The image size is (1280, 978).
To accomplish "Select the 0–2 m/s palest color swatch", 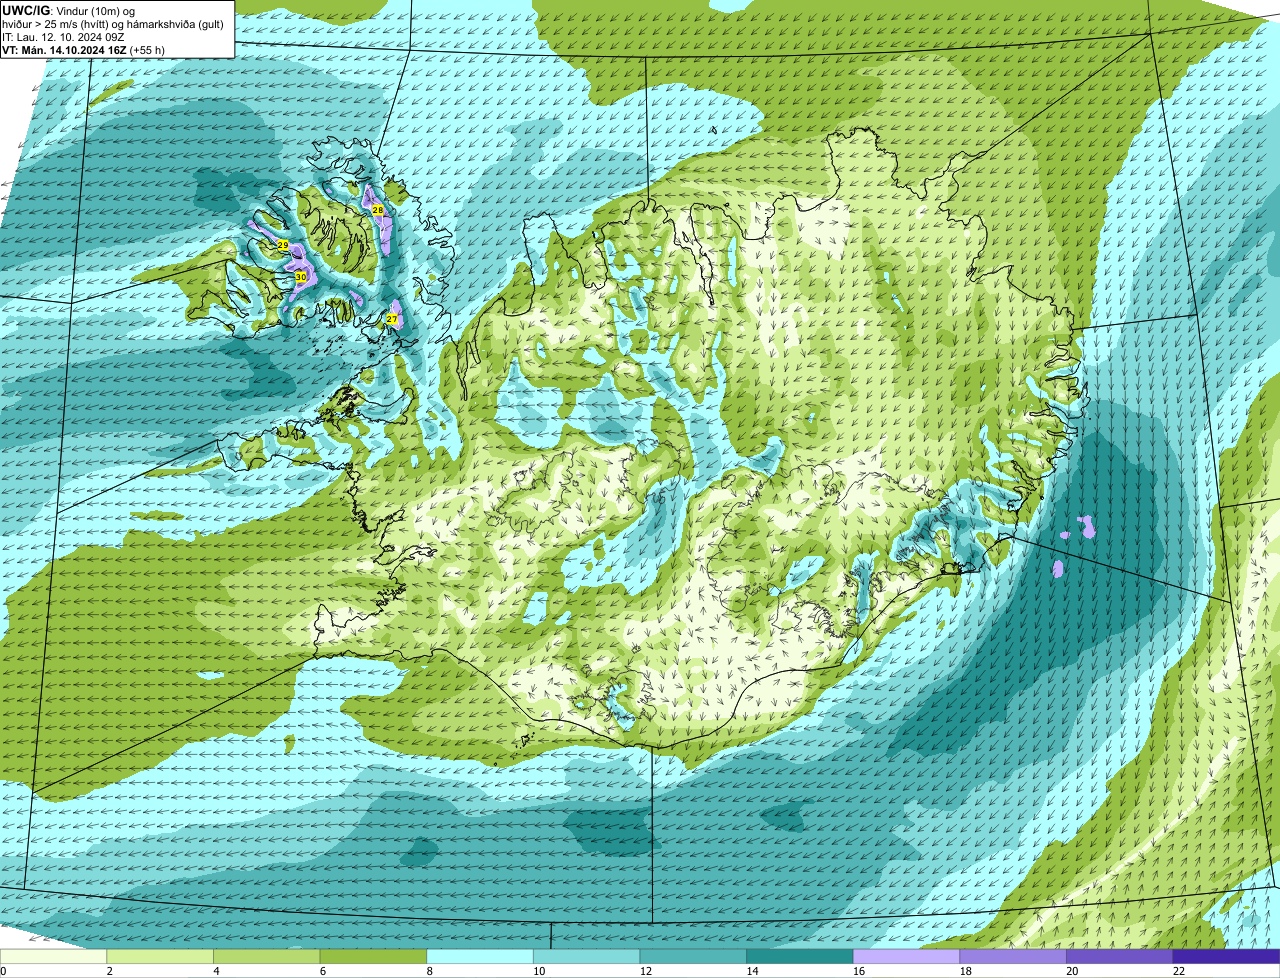I will coord(53,956).
